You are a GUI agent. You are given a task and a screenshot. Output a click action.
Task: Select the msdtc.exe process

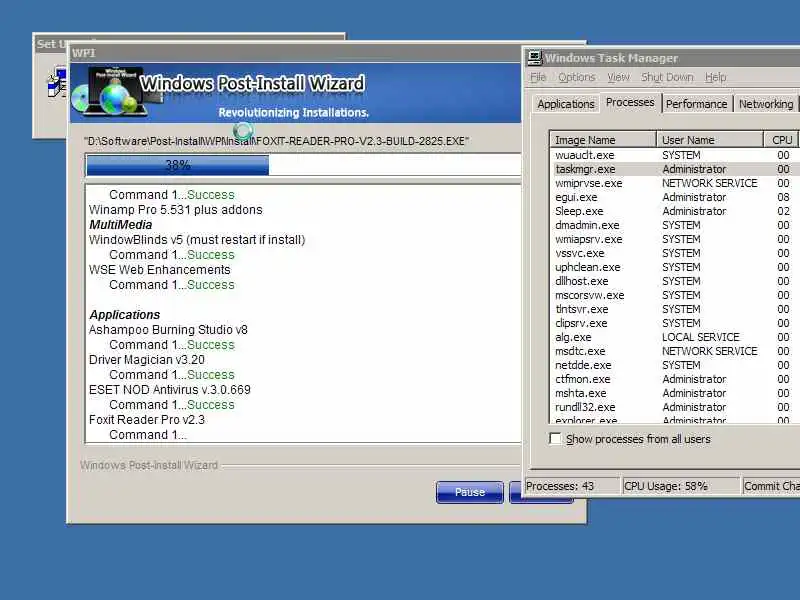pyautogui.click(x=673, y=352)
